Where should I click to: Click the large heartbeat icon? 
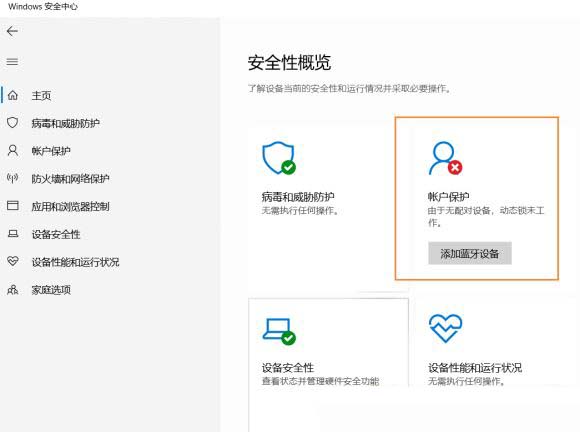click(x=445, y=328)
